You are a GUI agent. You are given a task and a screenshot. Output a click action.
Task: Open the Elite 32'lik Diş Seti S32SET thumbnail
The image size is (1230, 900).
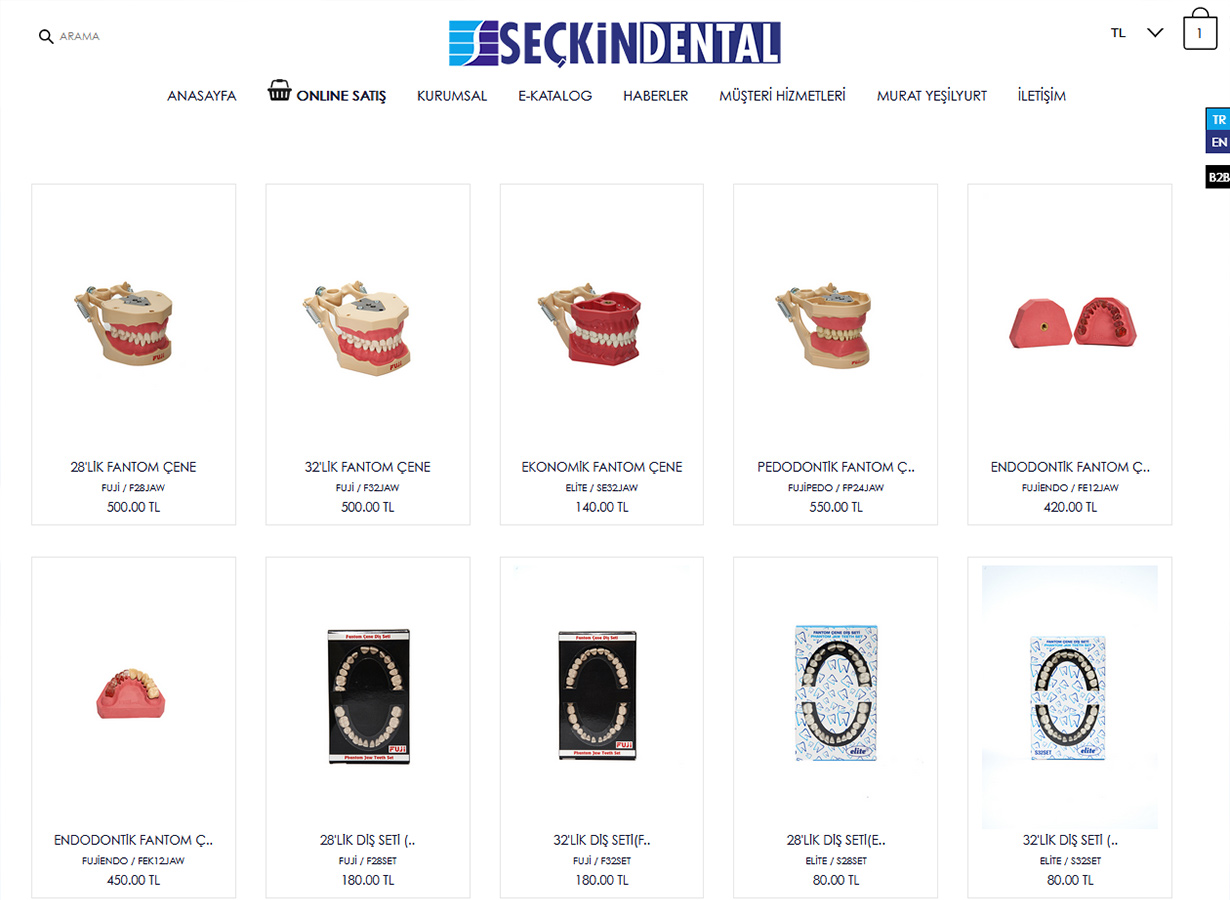pyautogui.click(x=1070, y=697)
